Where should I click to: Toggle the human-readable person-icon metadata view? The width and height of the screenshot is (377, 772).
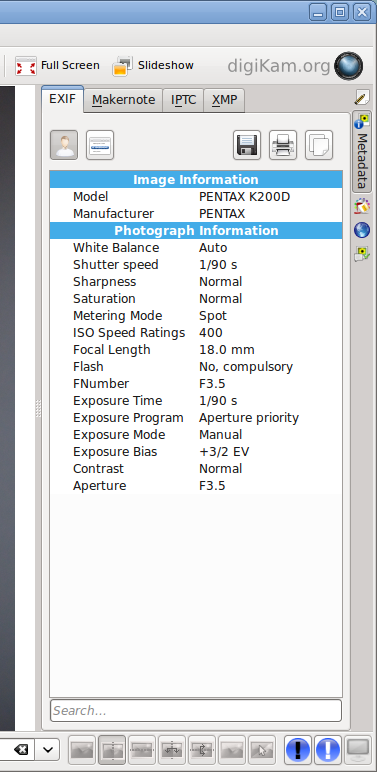[x=64, y=145]
